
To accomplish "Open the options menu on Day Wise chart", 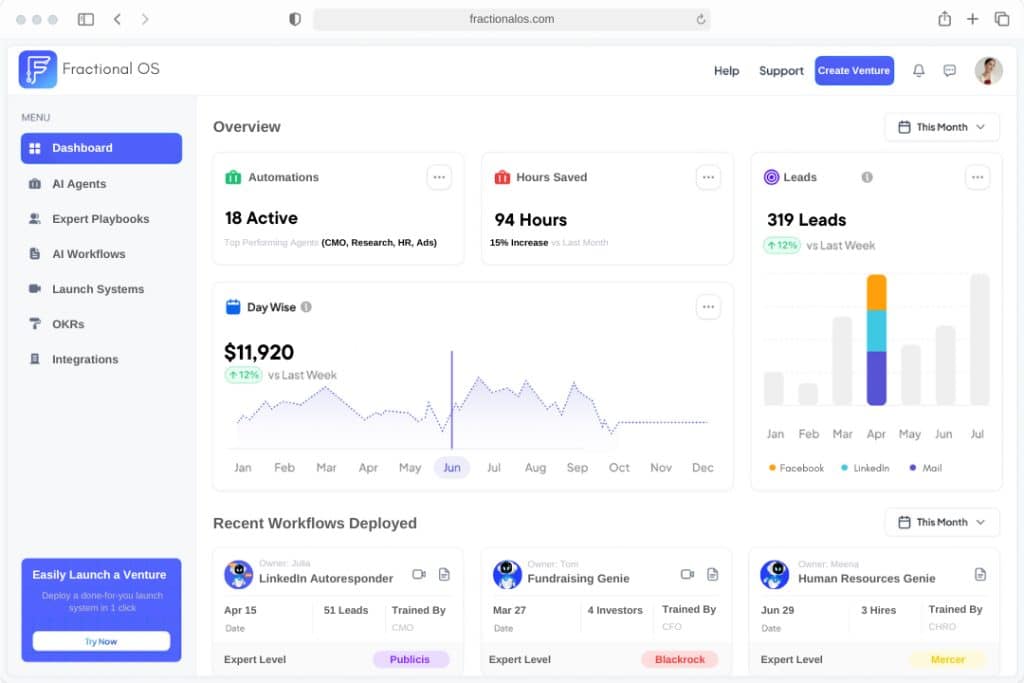I will 708,308.
